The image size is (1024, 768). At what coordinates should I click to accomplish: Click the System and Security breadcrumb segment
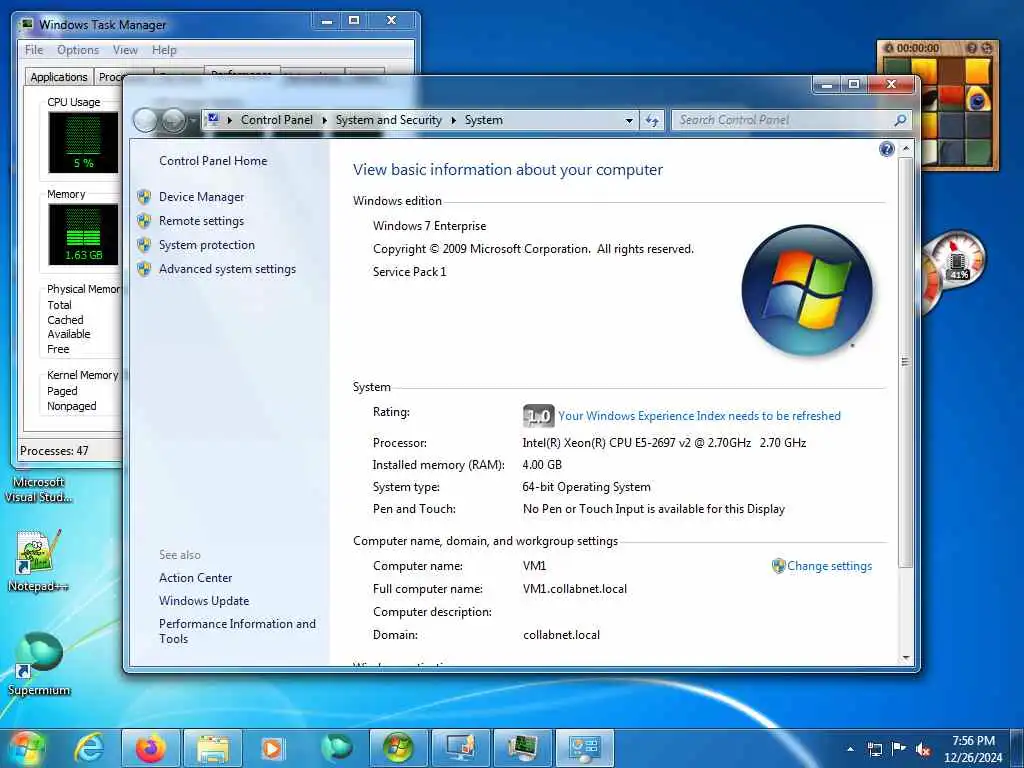pyautogui.click(x=389, y=120)
